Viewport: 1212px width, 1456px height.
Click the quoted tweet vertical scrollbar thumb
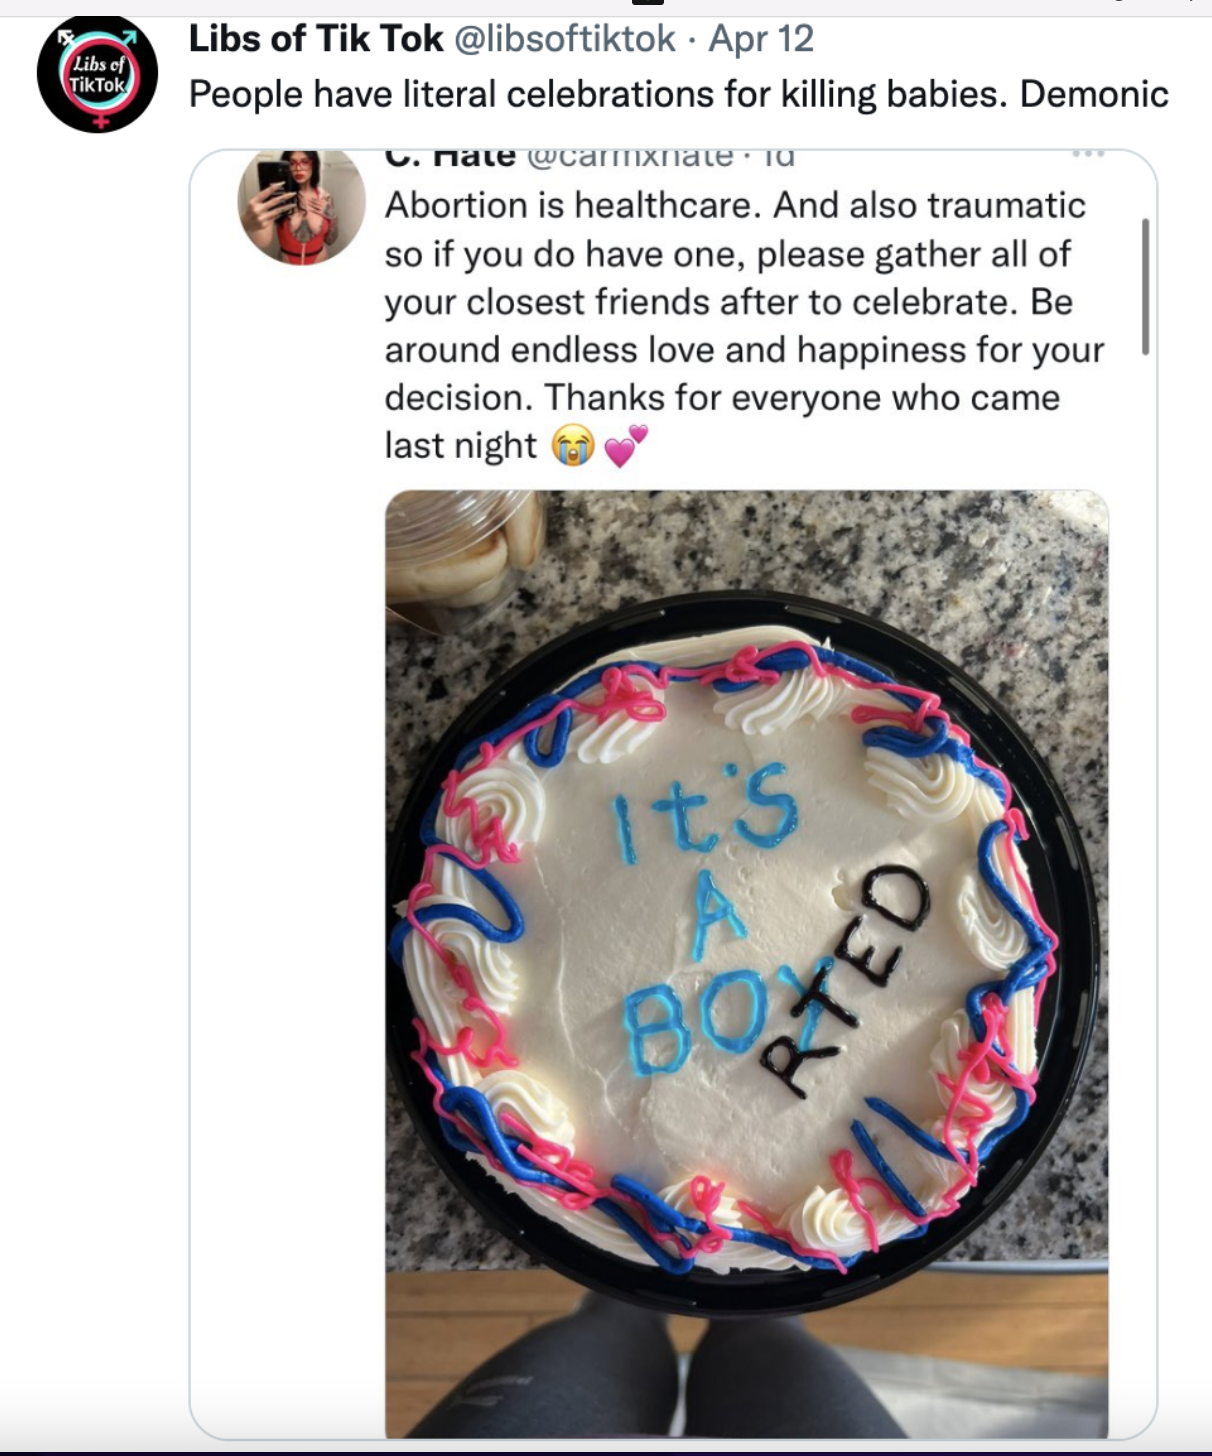point(1145,286)
